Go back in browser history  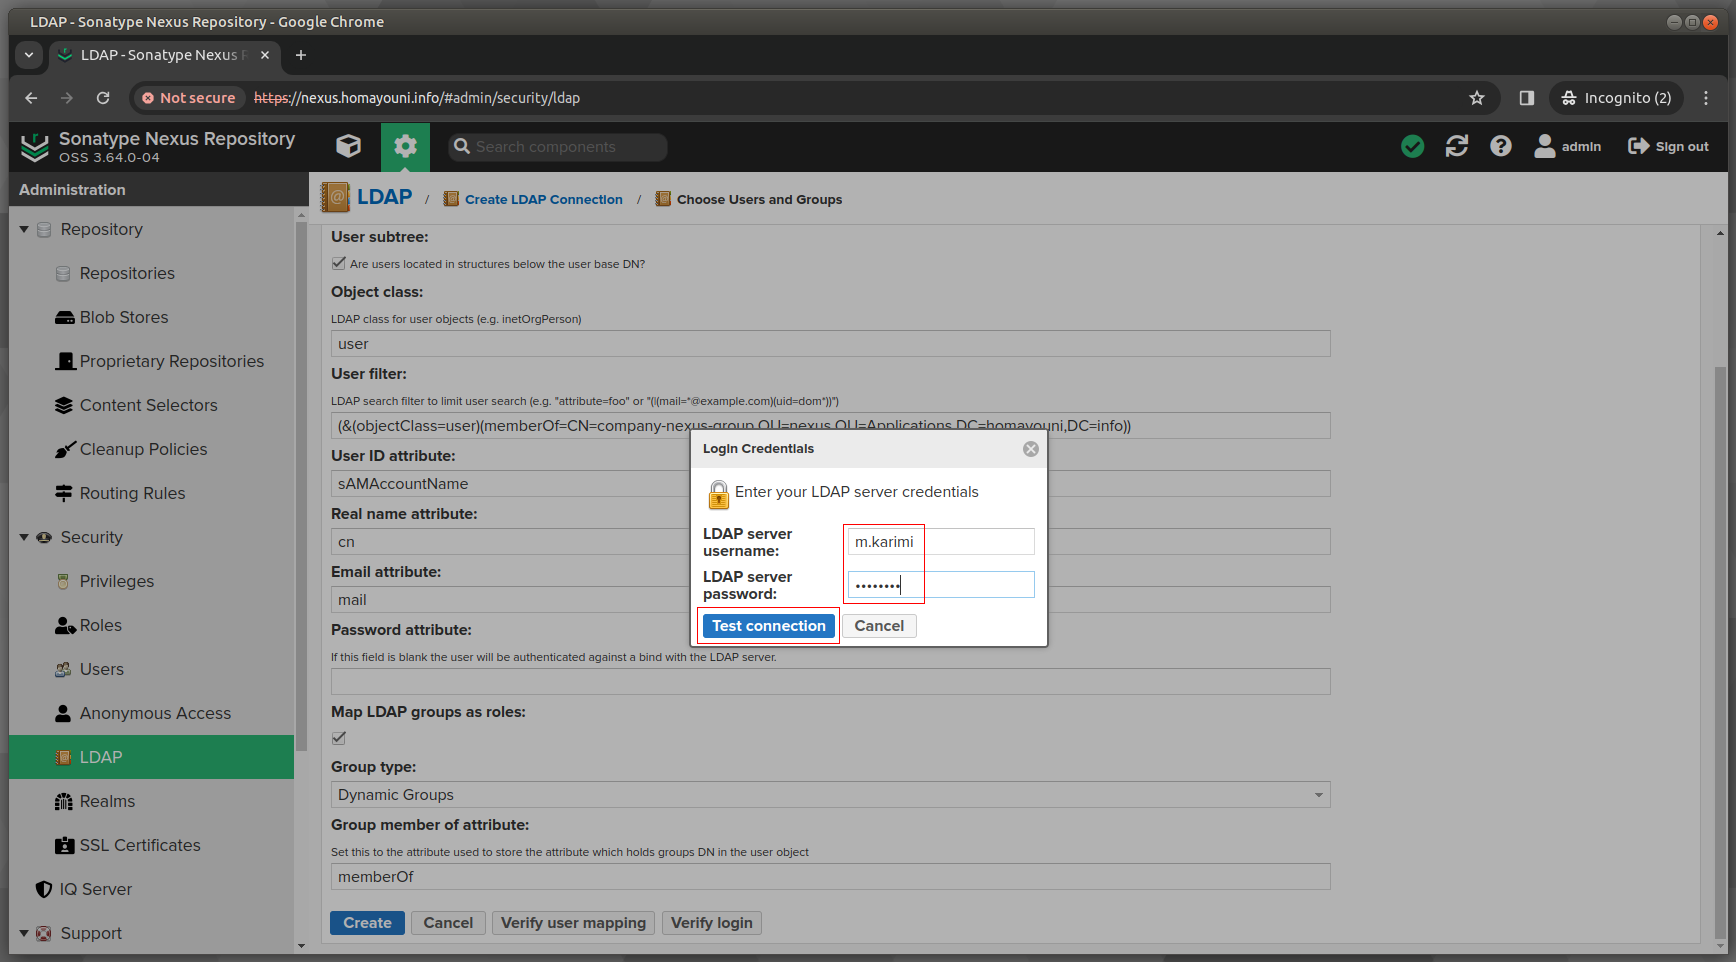point(31,98)
